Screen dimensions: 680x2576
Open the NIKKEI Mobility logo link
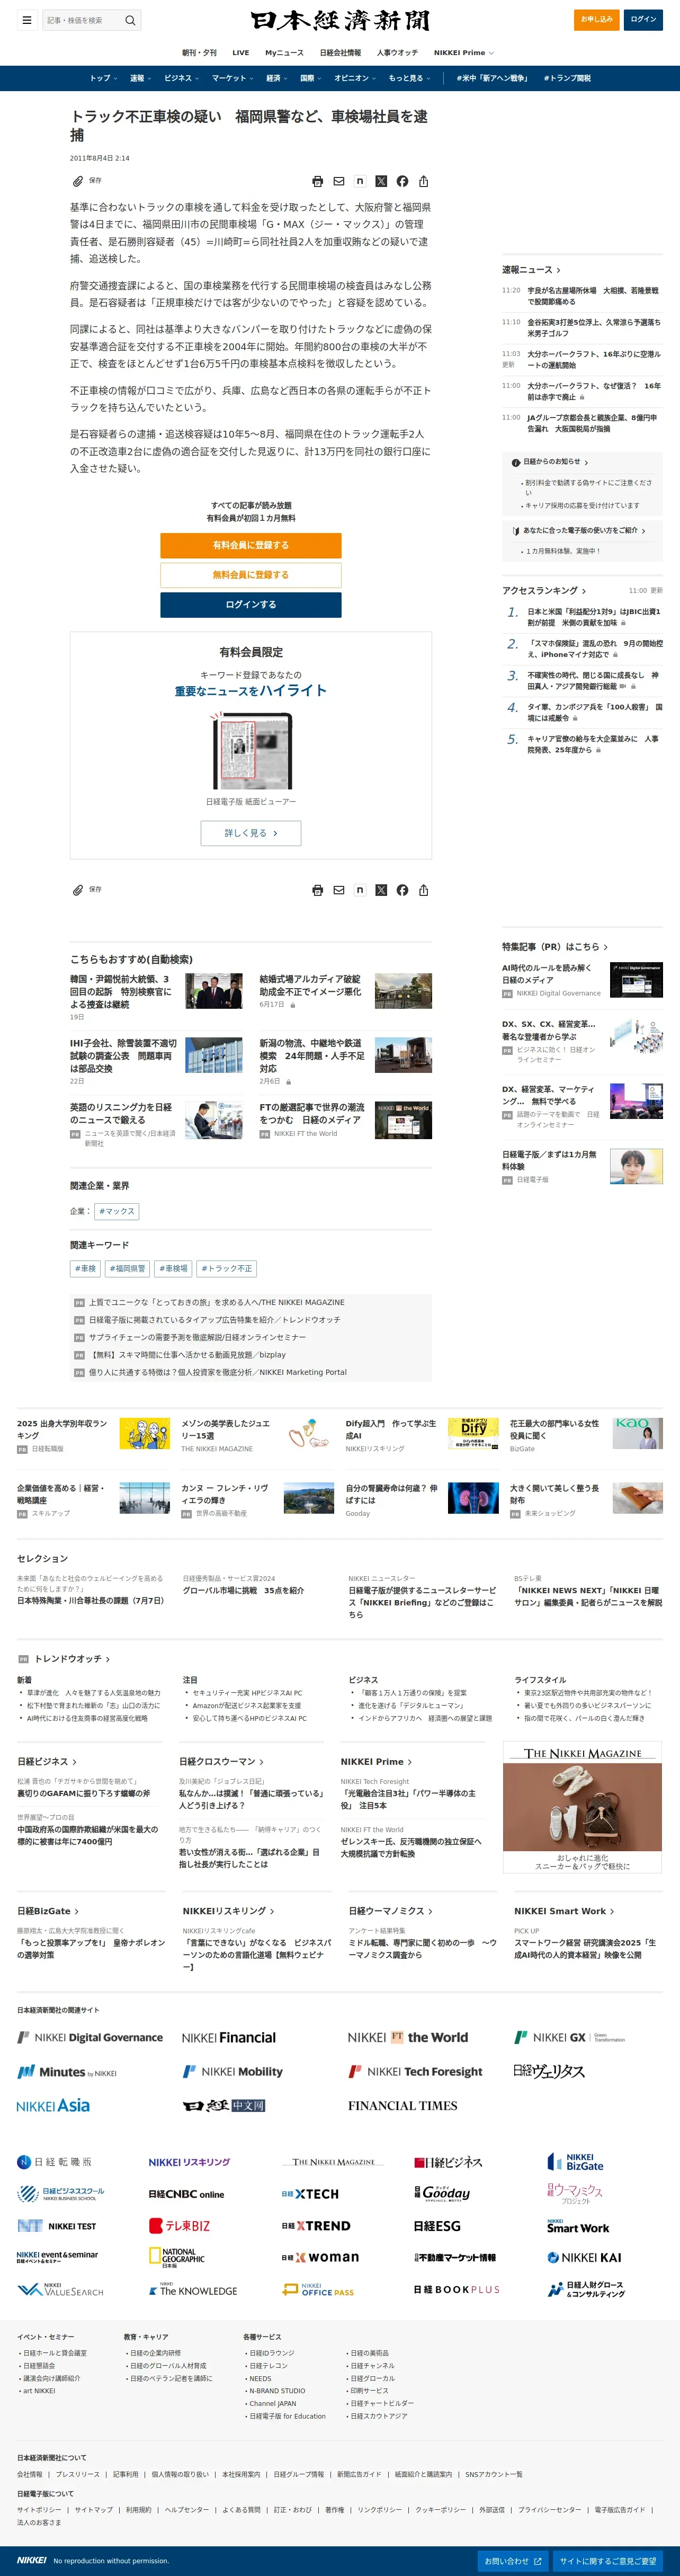click(233, 2072)
